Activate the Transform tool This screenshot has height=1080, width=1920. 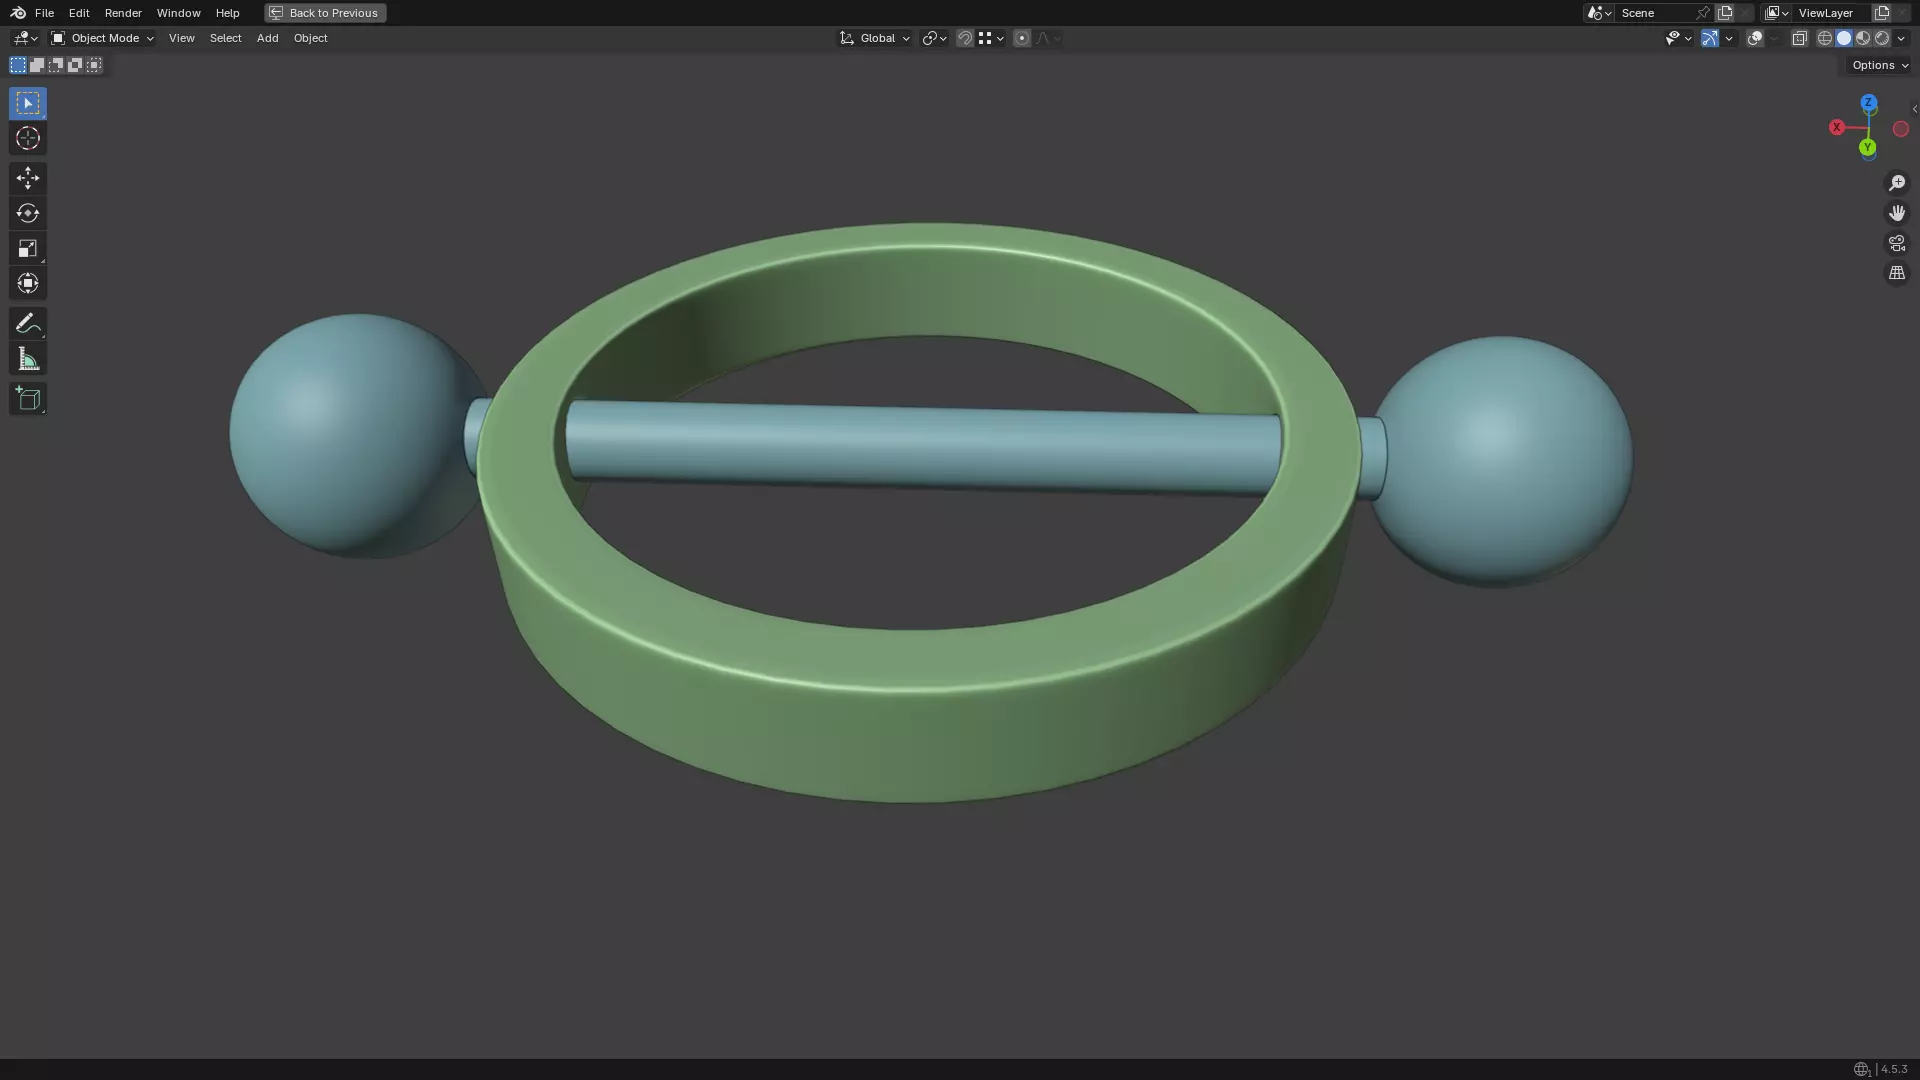tap(28, 283)
